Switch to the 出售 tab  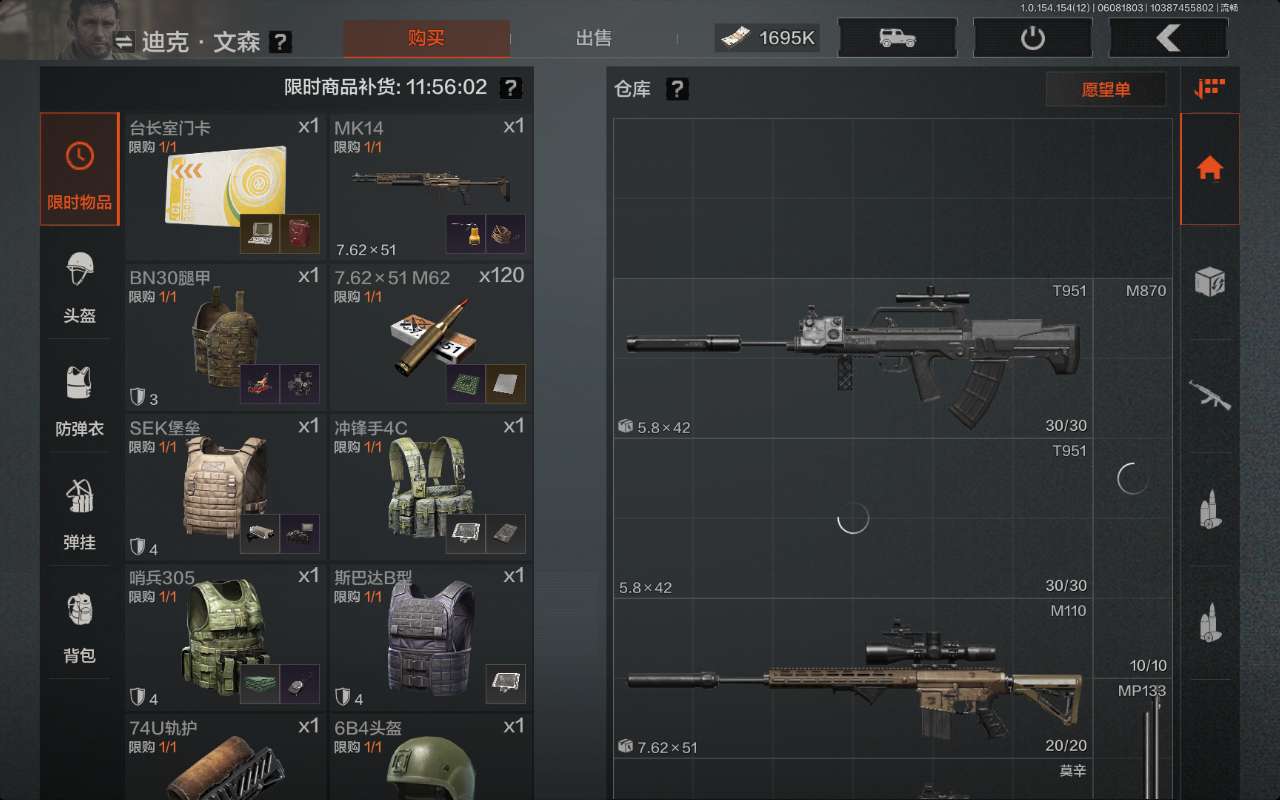coord(594,38)
